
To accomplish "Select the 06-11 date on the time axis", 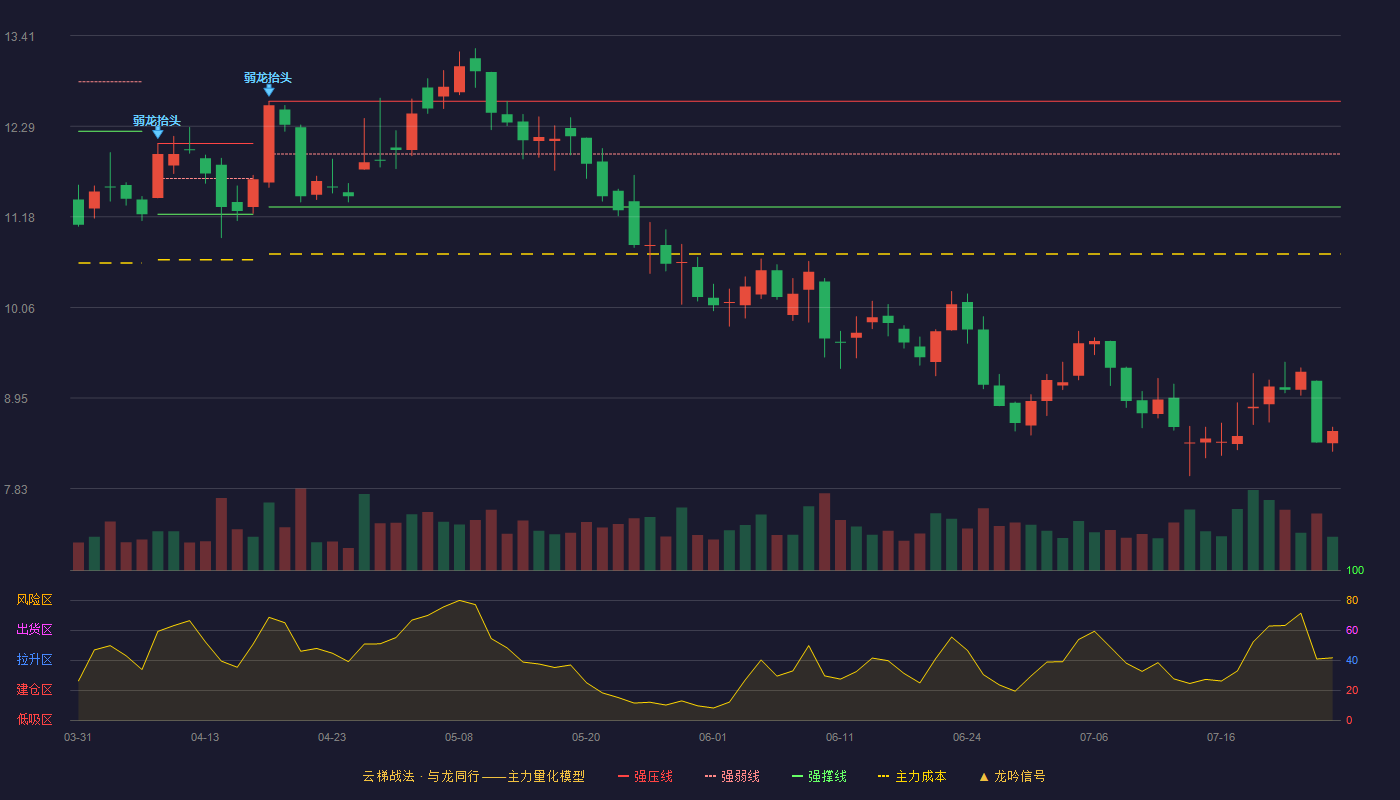I will point(840,737).
